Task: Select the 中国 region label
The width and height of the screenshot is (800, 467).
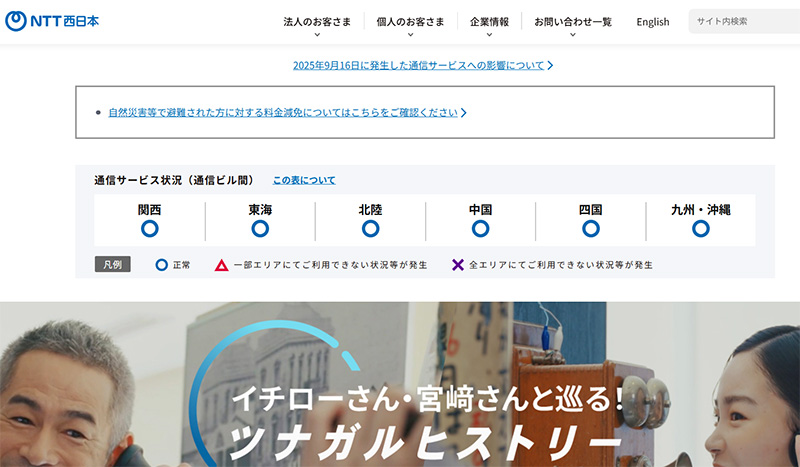Action: (481, 210)
